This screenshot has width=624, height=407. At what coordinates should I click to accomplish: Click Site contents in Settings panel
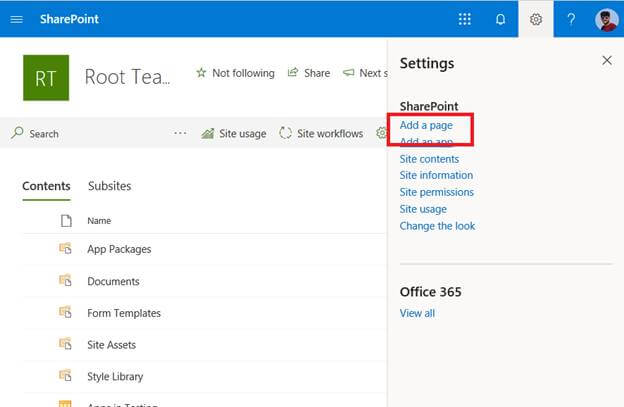pos(429,159)
